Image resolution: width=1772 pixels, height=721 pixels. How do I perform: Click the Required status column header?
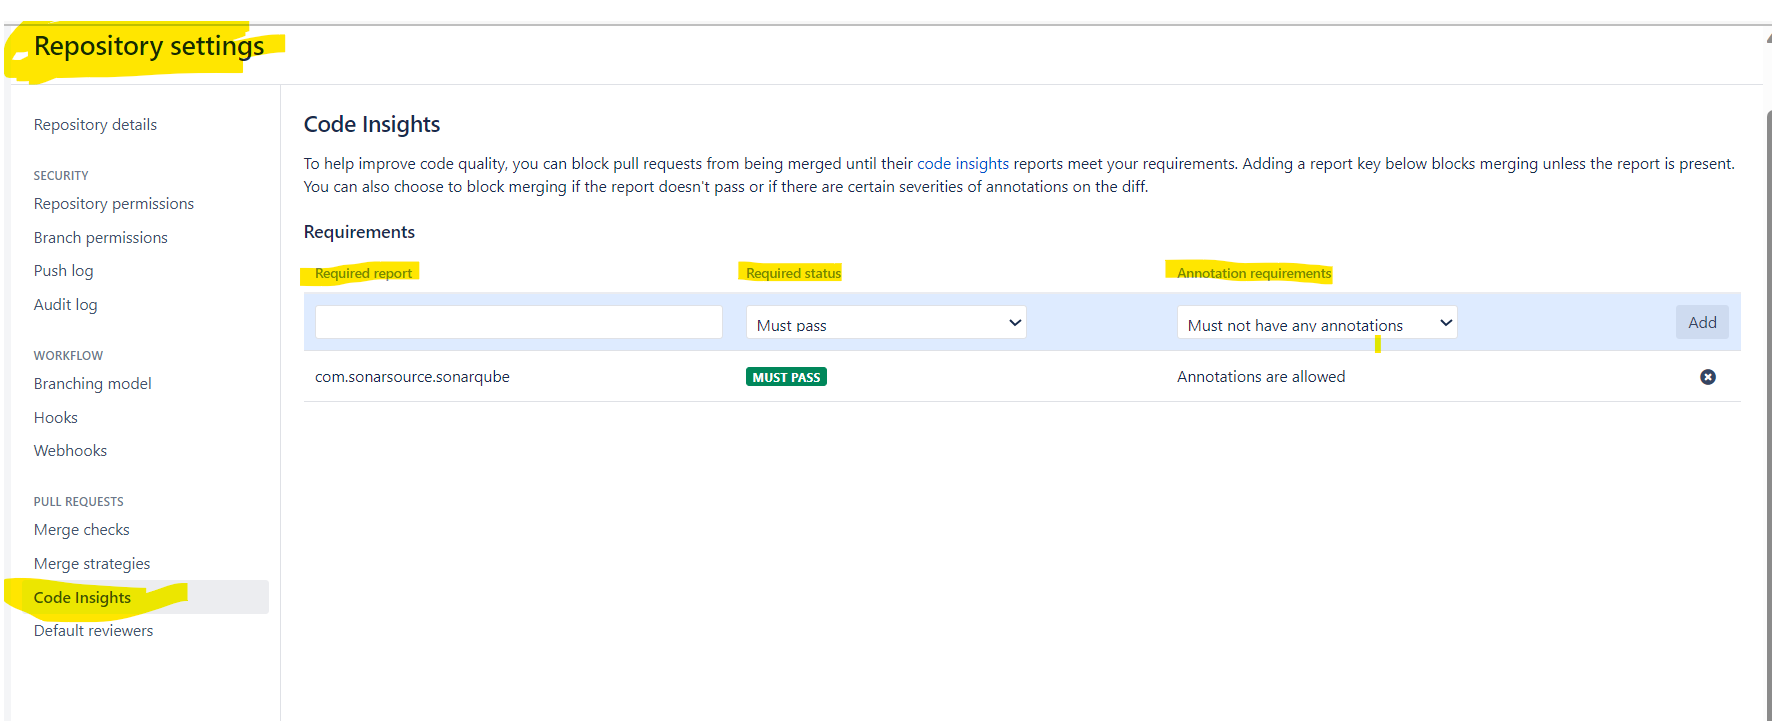[x=793, y=273]
